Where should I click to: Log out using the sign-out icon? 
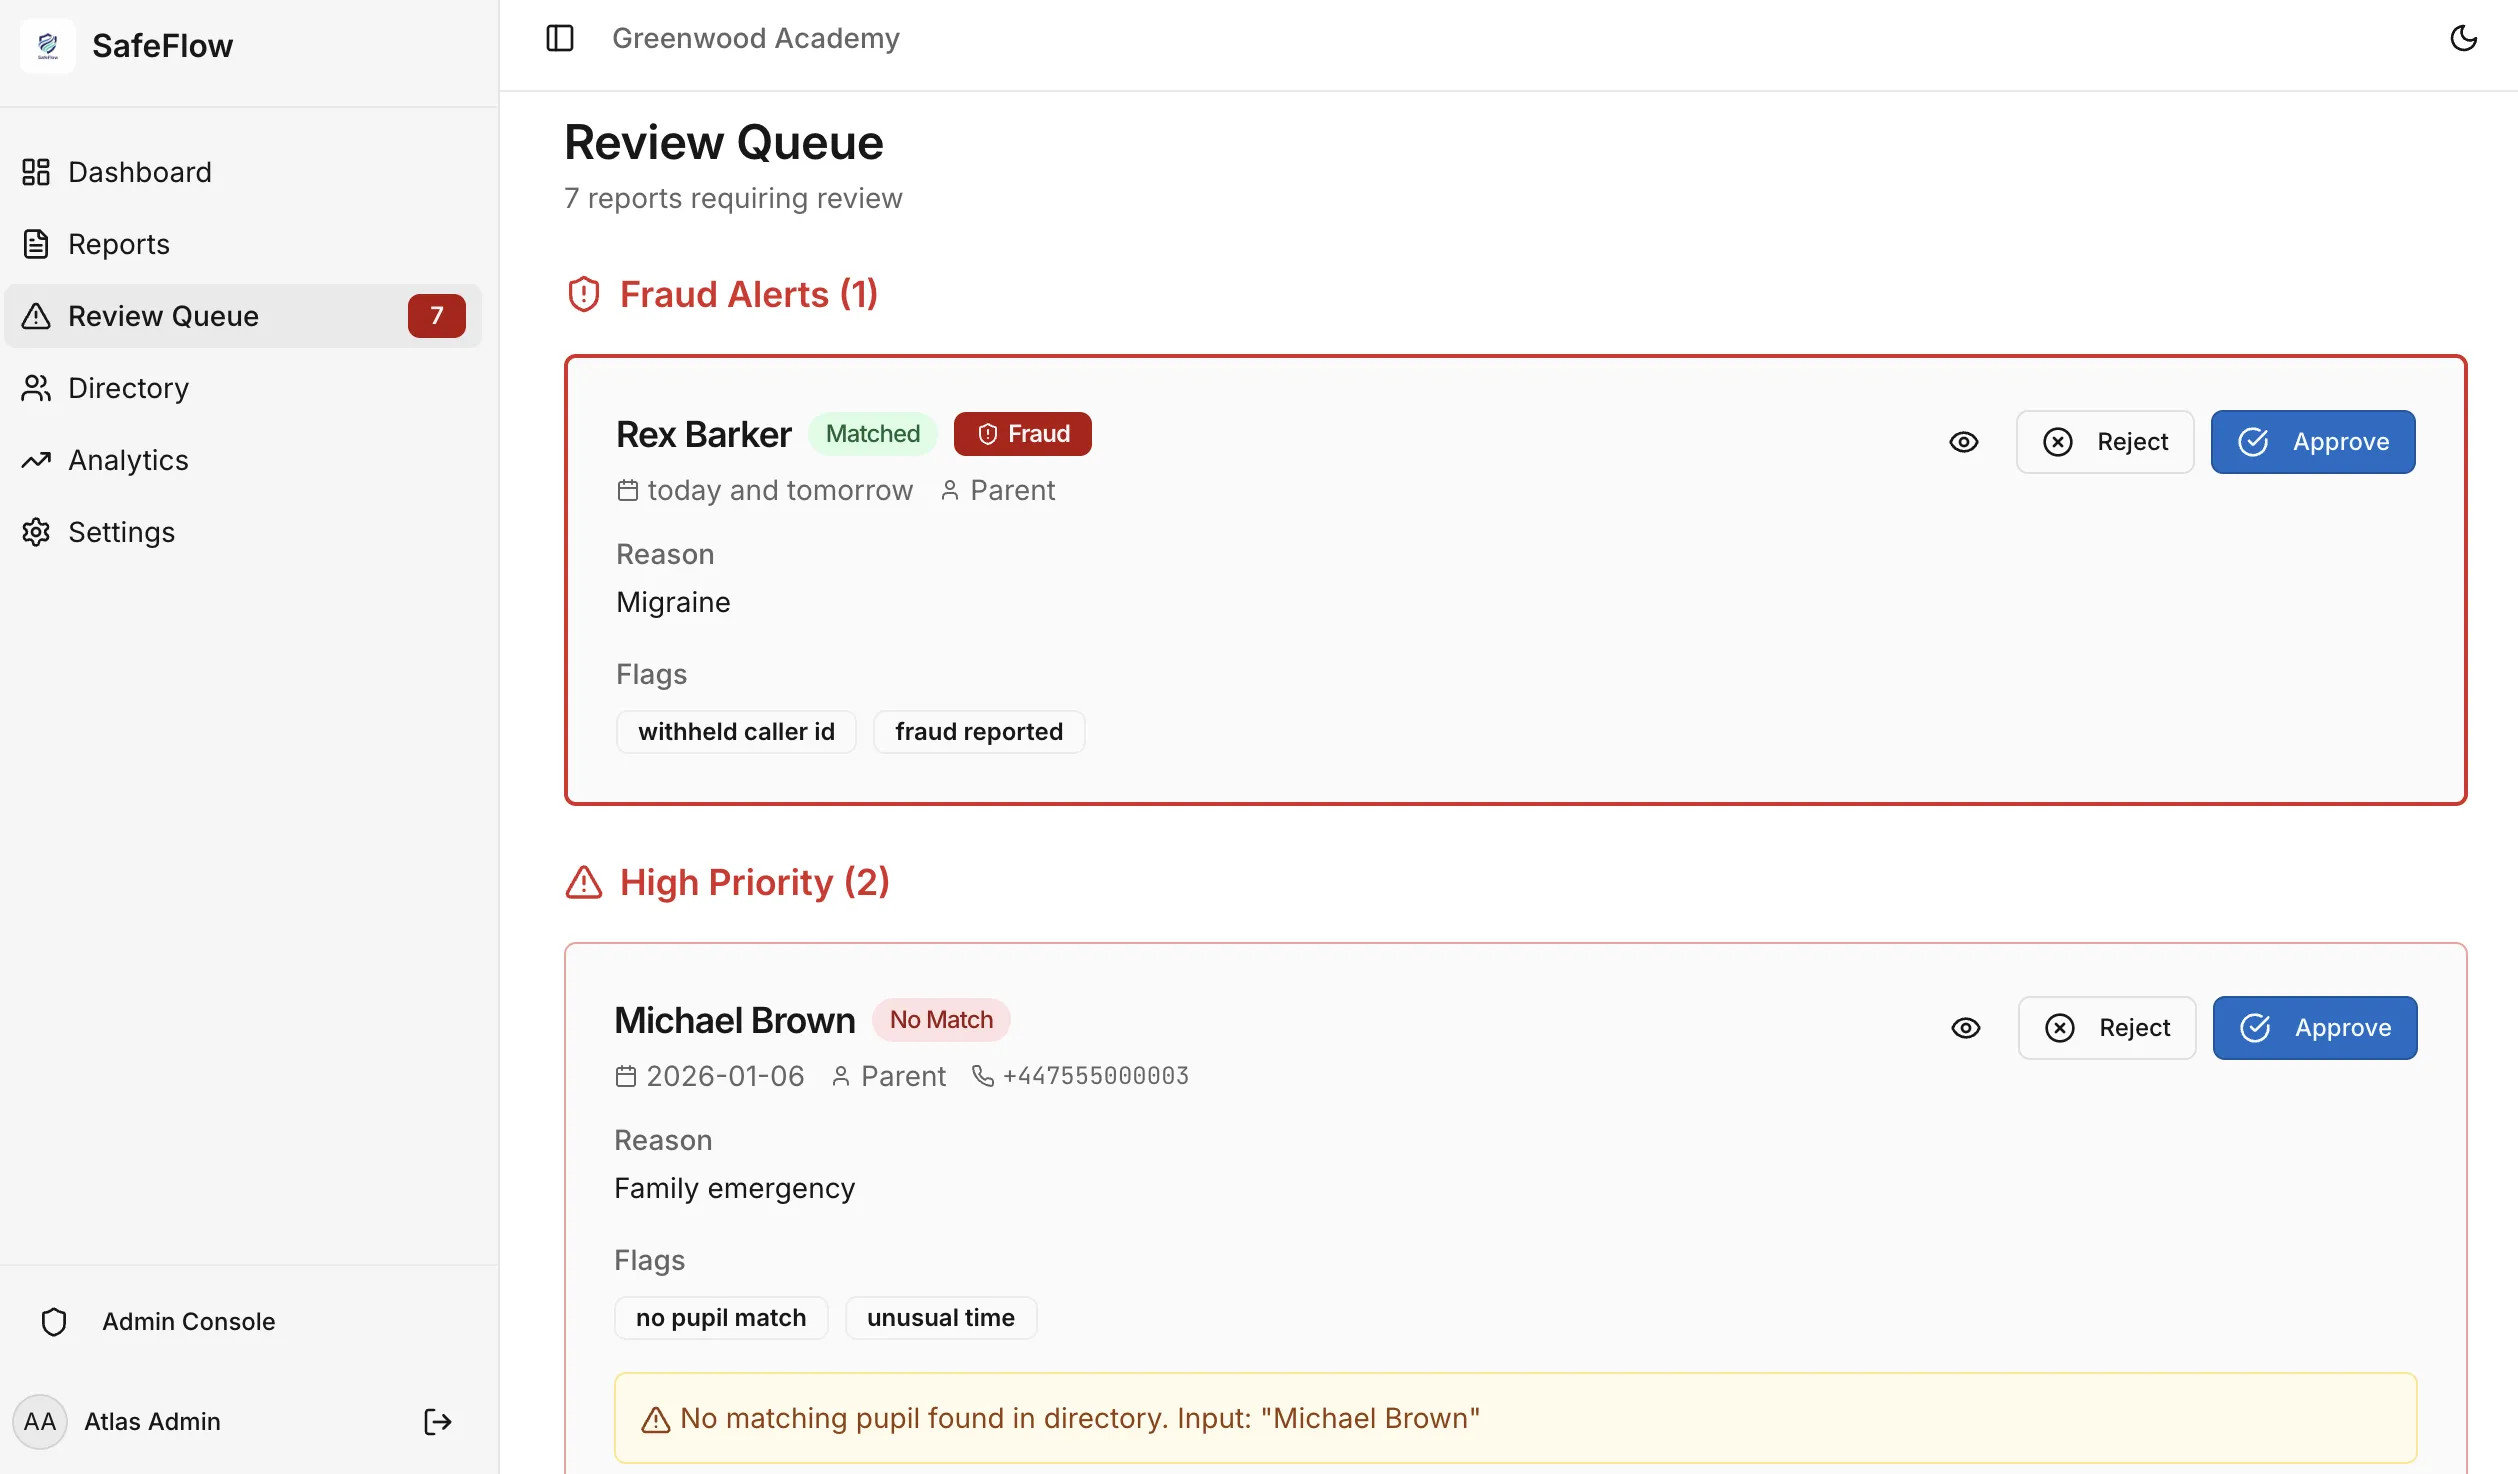coord(438,1422)
